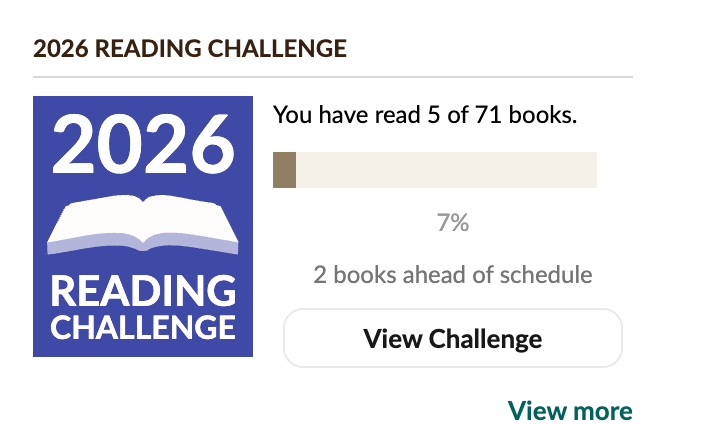
Task: Click the 7% progress percentage label
Action: pos(452,223)
